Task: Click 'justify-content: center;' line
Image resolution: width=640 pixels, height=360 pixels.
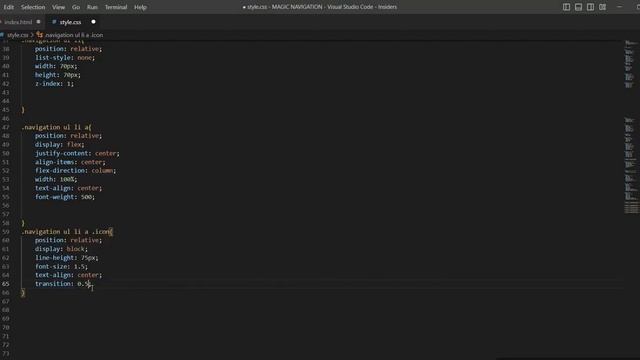Action: click(x=77, y=153)
